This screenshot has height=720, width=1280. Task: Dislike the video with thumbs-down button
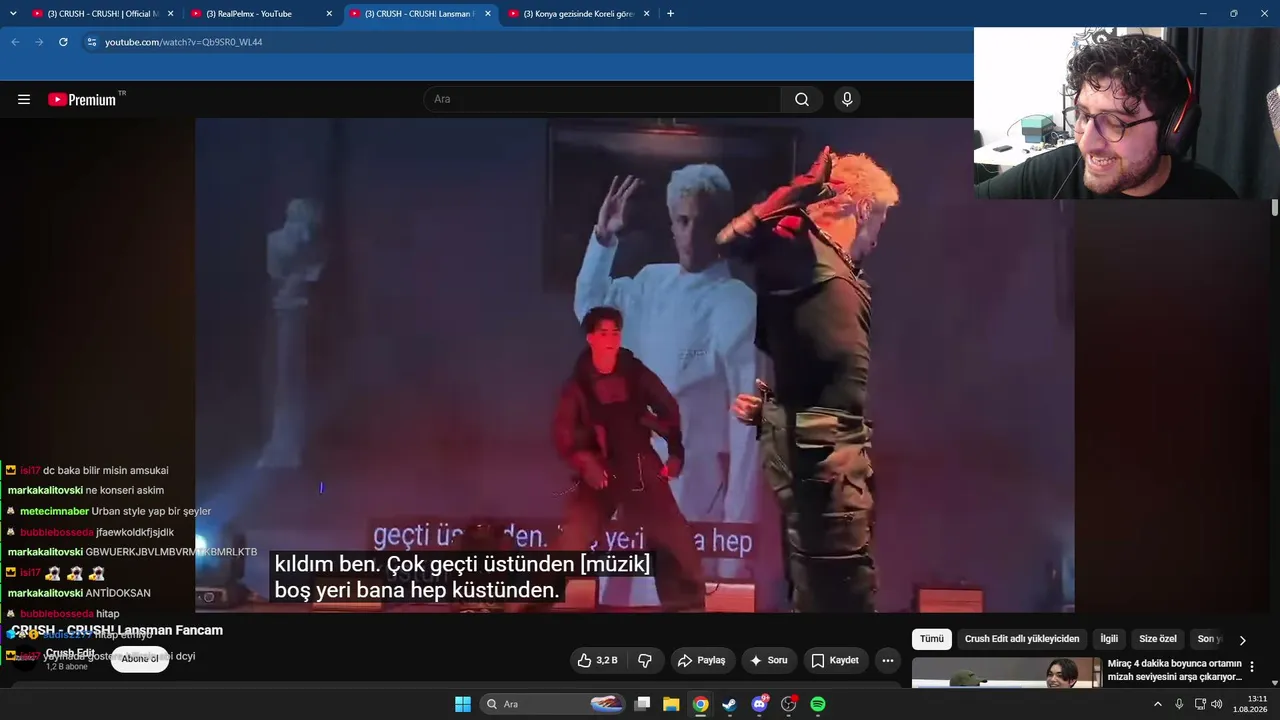(645, 660)
